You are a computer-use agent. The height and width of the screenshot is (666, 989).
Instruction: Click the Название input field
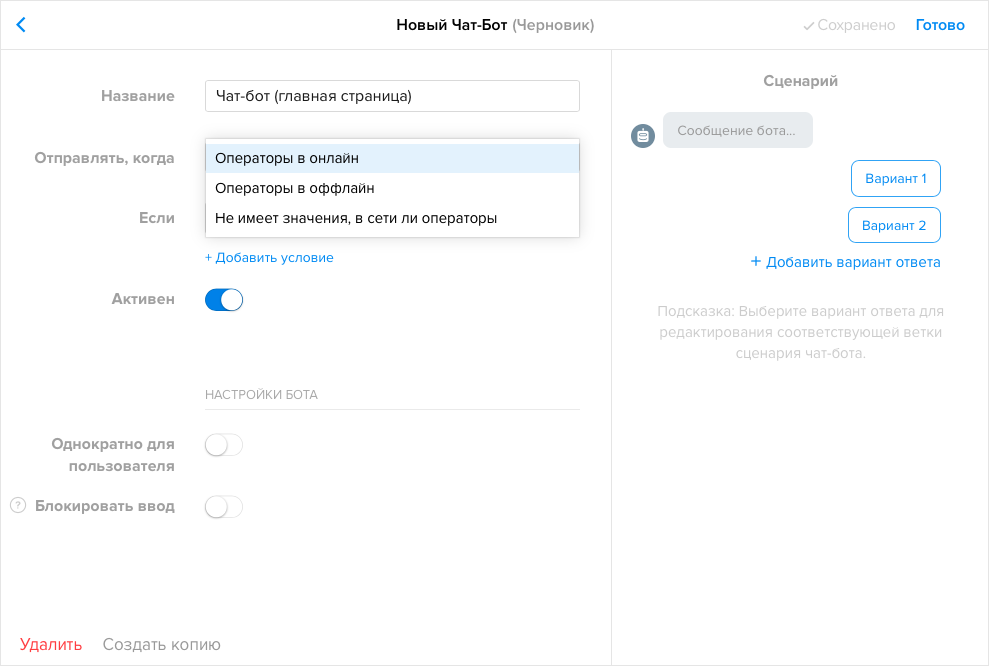392,95
